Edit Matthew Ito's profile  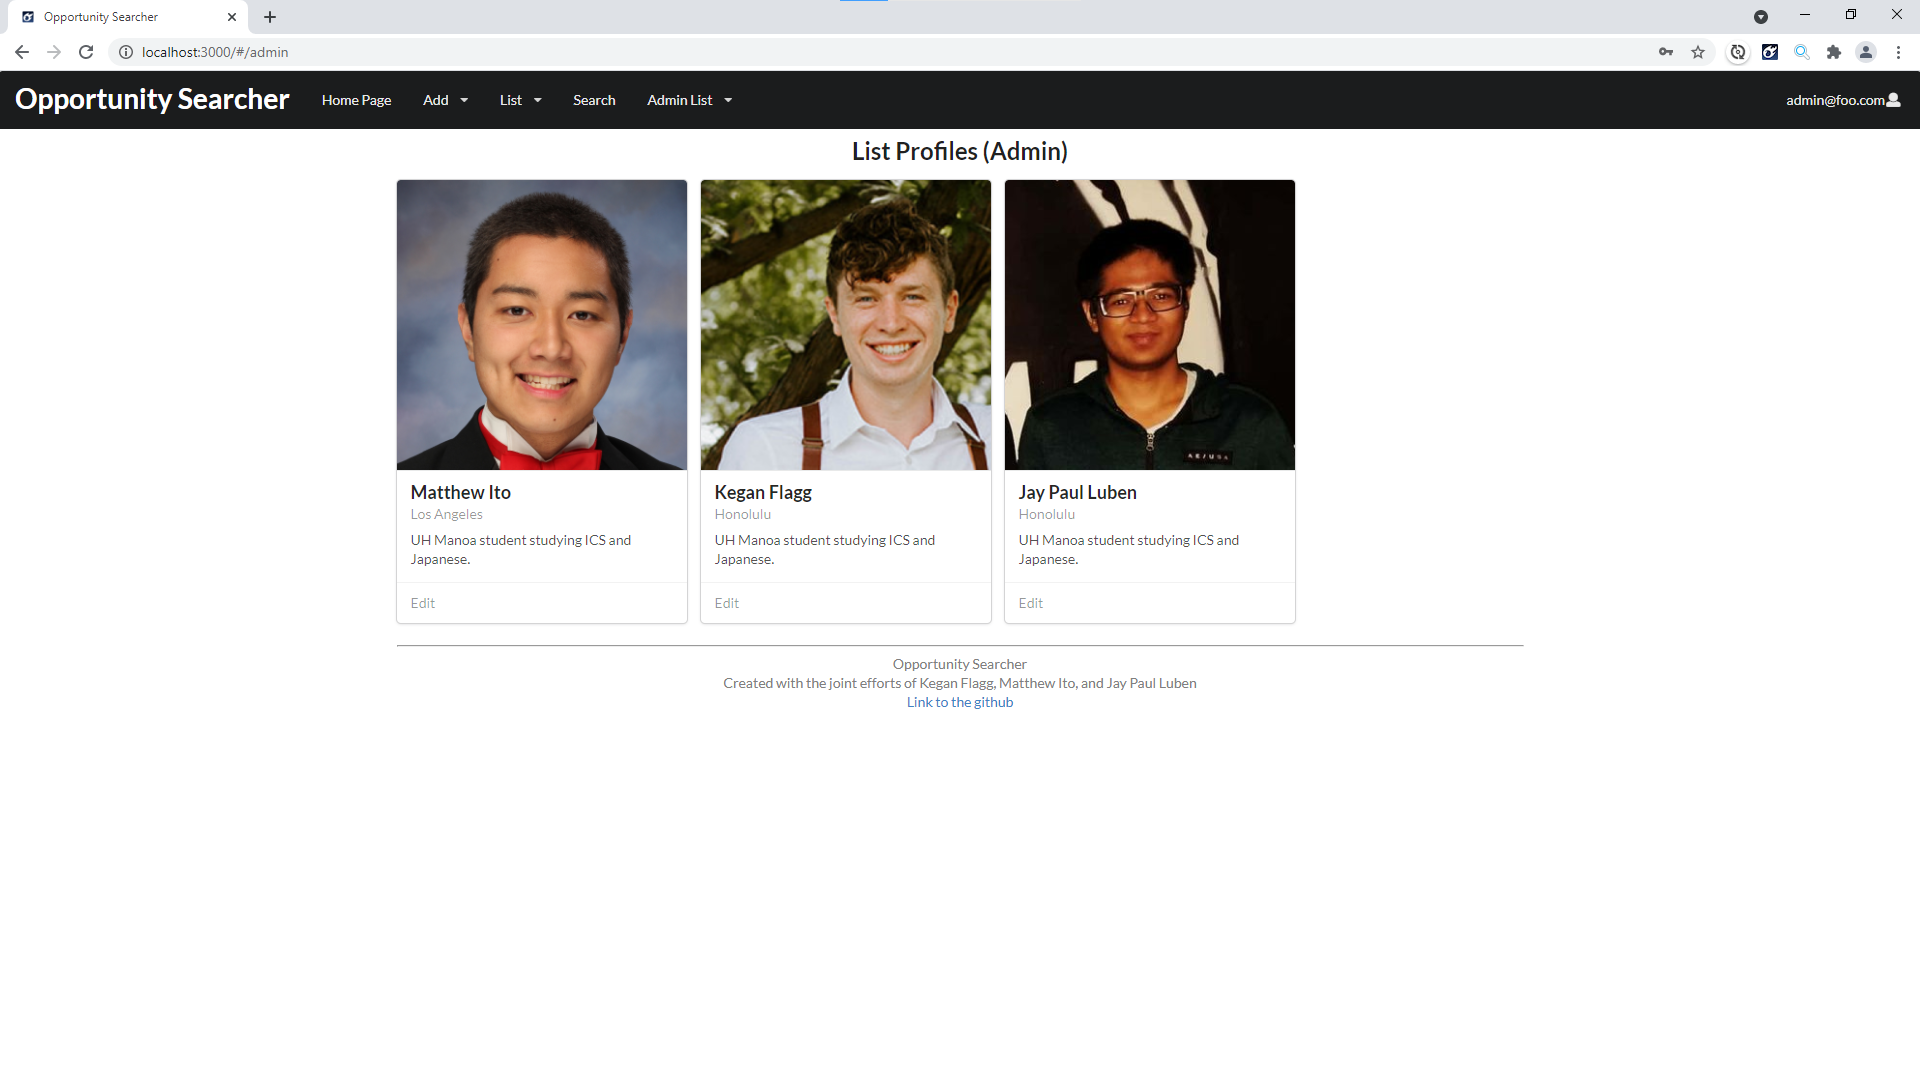(x=423, y=603)
